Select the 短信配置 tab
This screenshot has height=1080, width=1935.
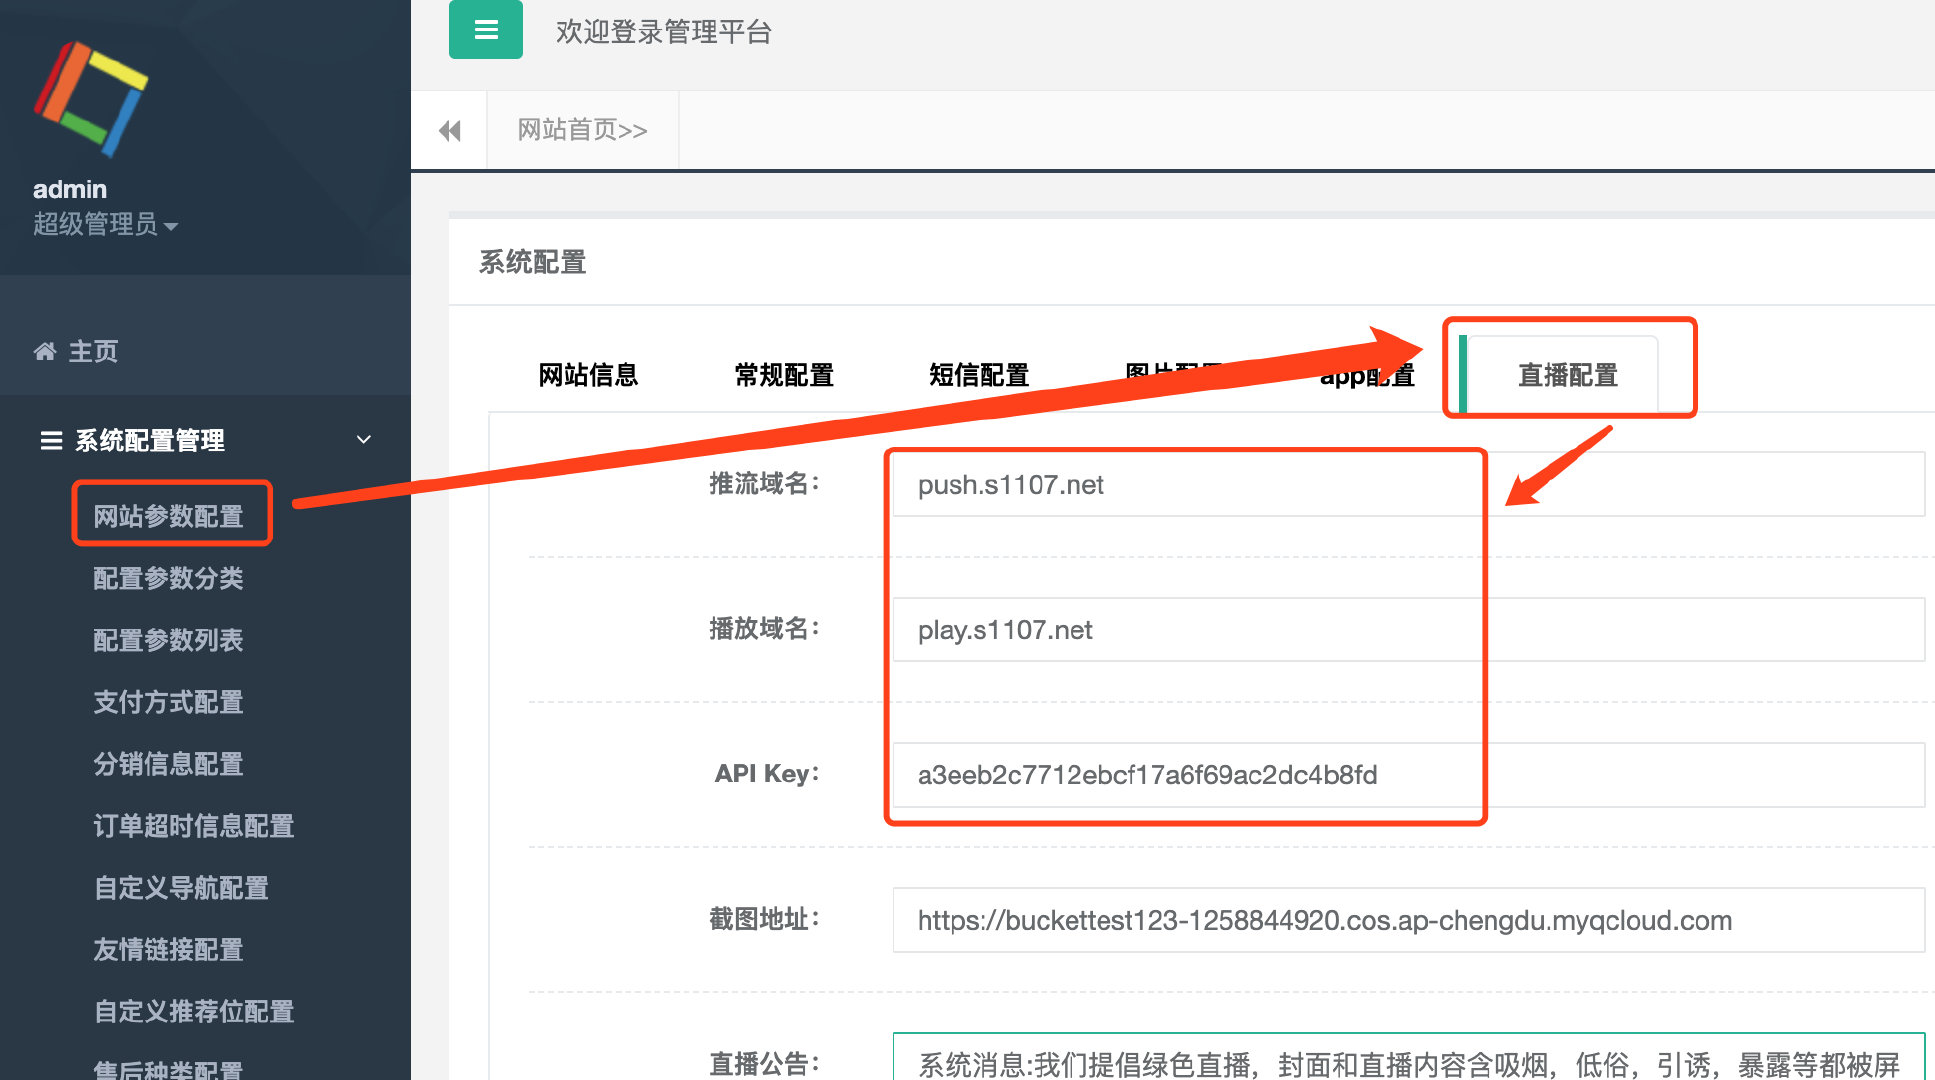(x=979, y=375)
